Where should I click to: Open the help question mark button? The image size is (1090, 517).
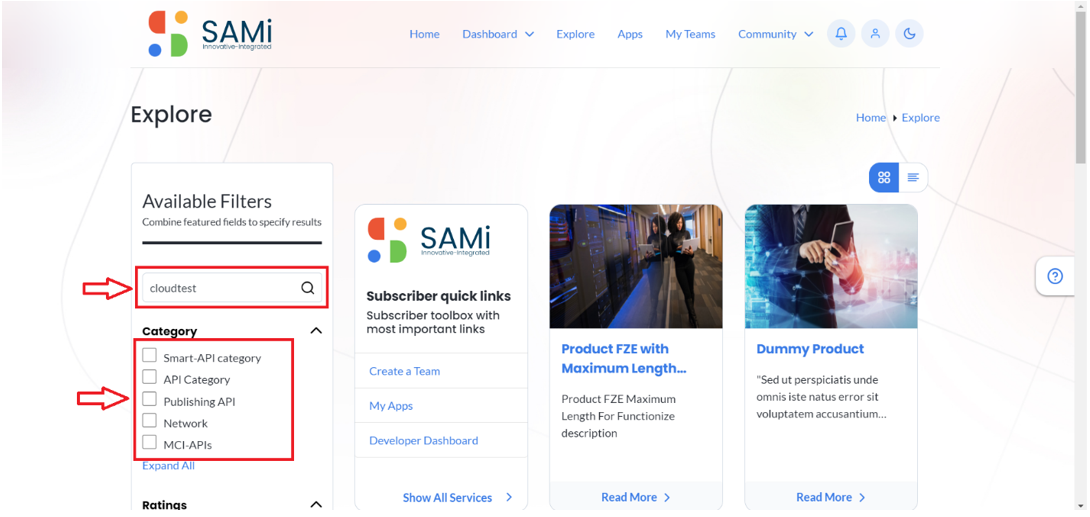[x=1055, y=277]
